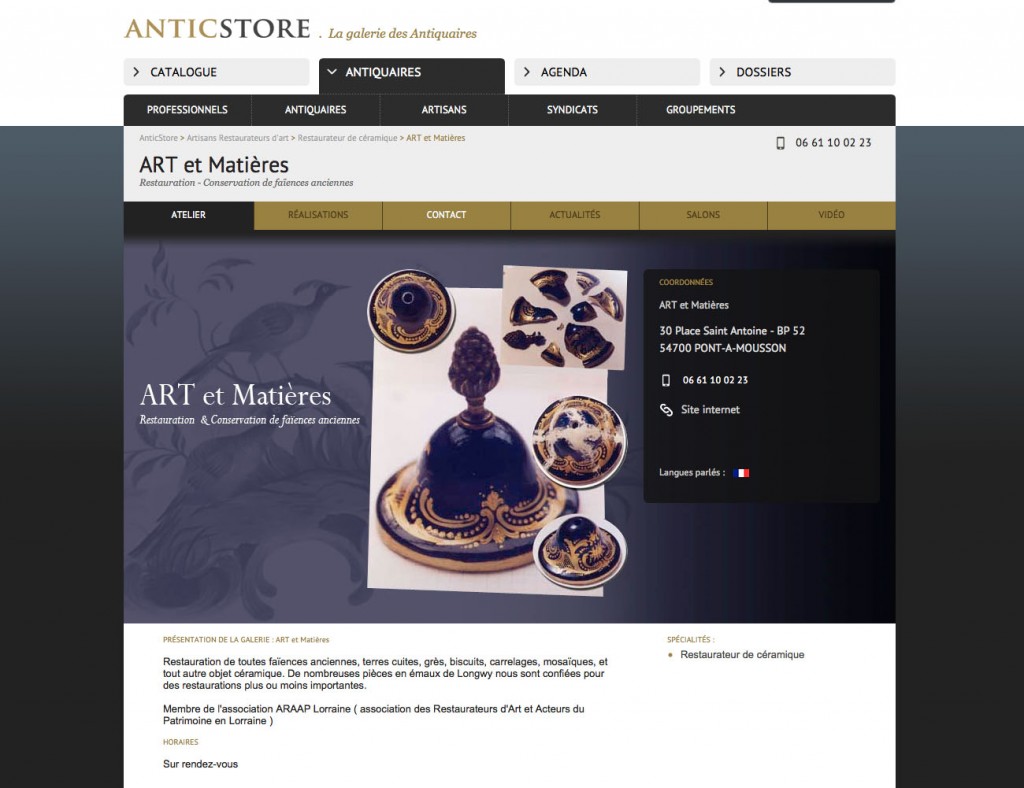Viewport: 1024px width, 788px height.
Task: Click the broken ceramic pieces photo
Action: pyautogui.click(x=565, y=317)
